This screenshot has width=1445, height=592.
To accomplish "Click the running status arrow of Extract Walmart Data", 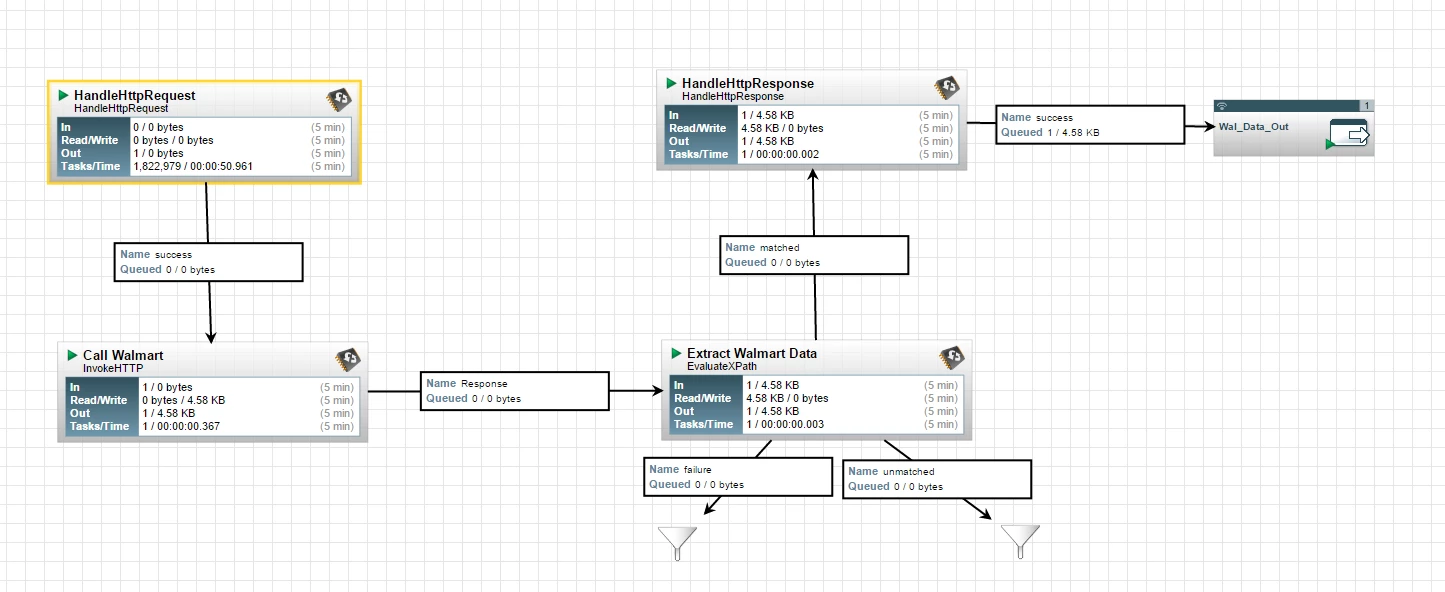I will pyautogui.click(x=677, y=353).
